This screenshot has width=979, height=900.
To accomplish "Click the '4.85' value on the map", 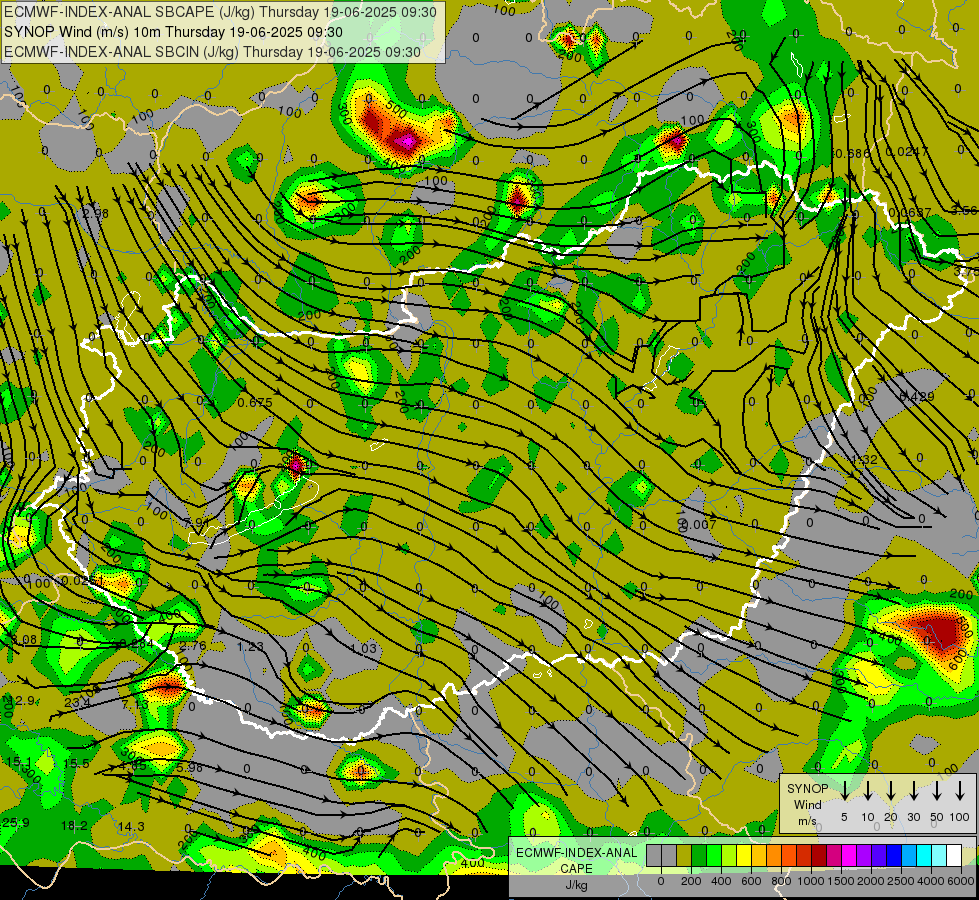I will click(133, 766).
